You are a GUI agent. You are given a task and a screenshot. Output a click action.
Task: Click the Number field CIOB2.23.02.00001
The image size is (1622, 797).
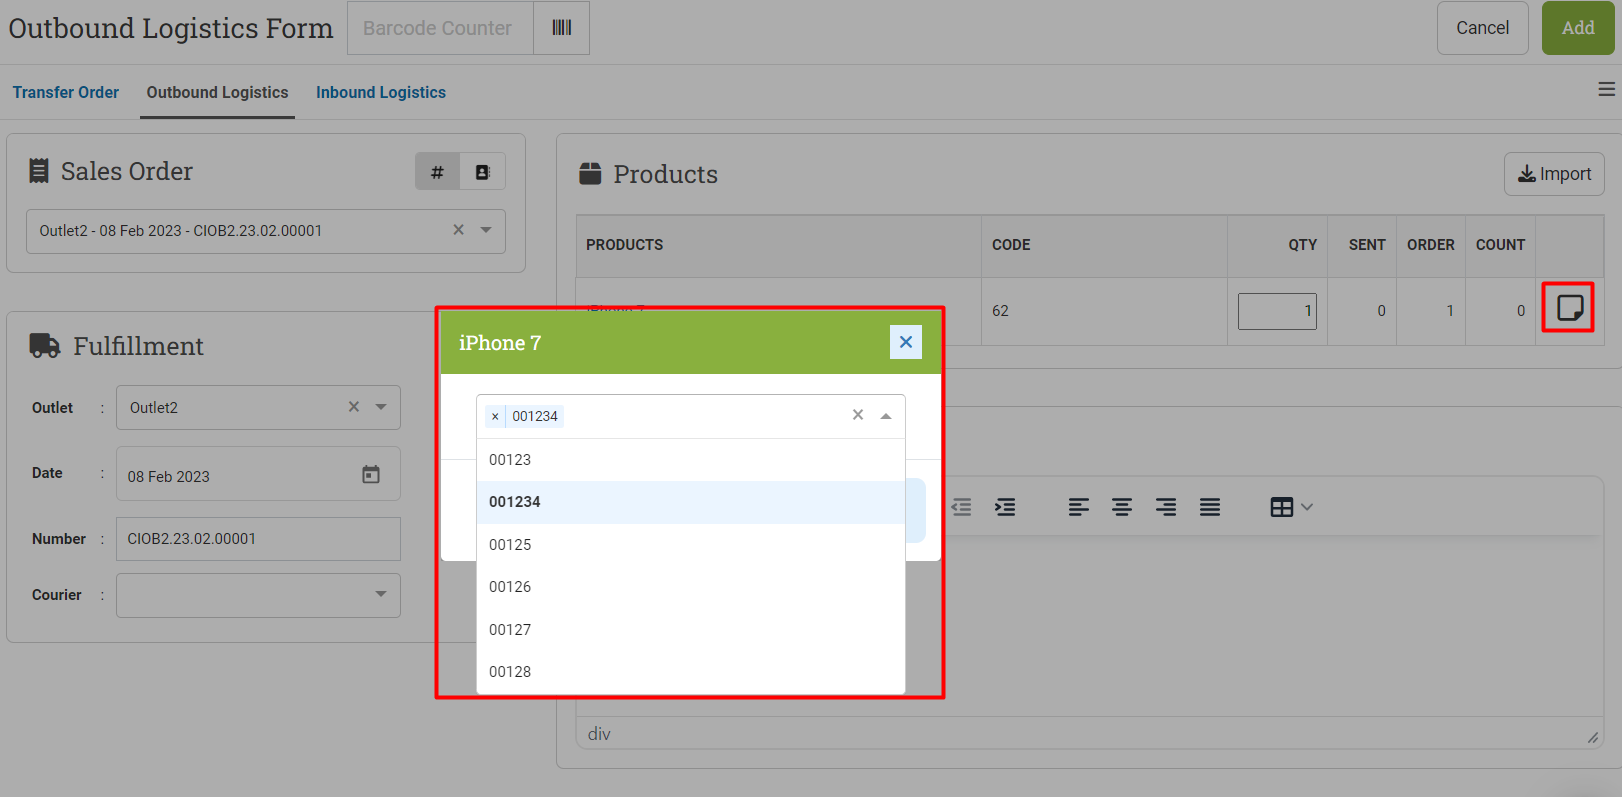(x=258, y=539)
